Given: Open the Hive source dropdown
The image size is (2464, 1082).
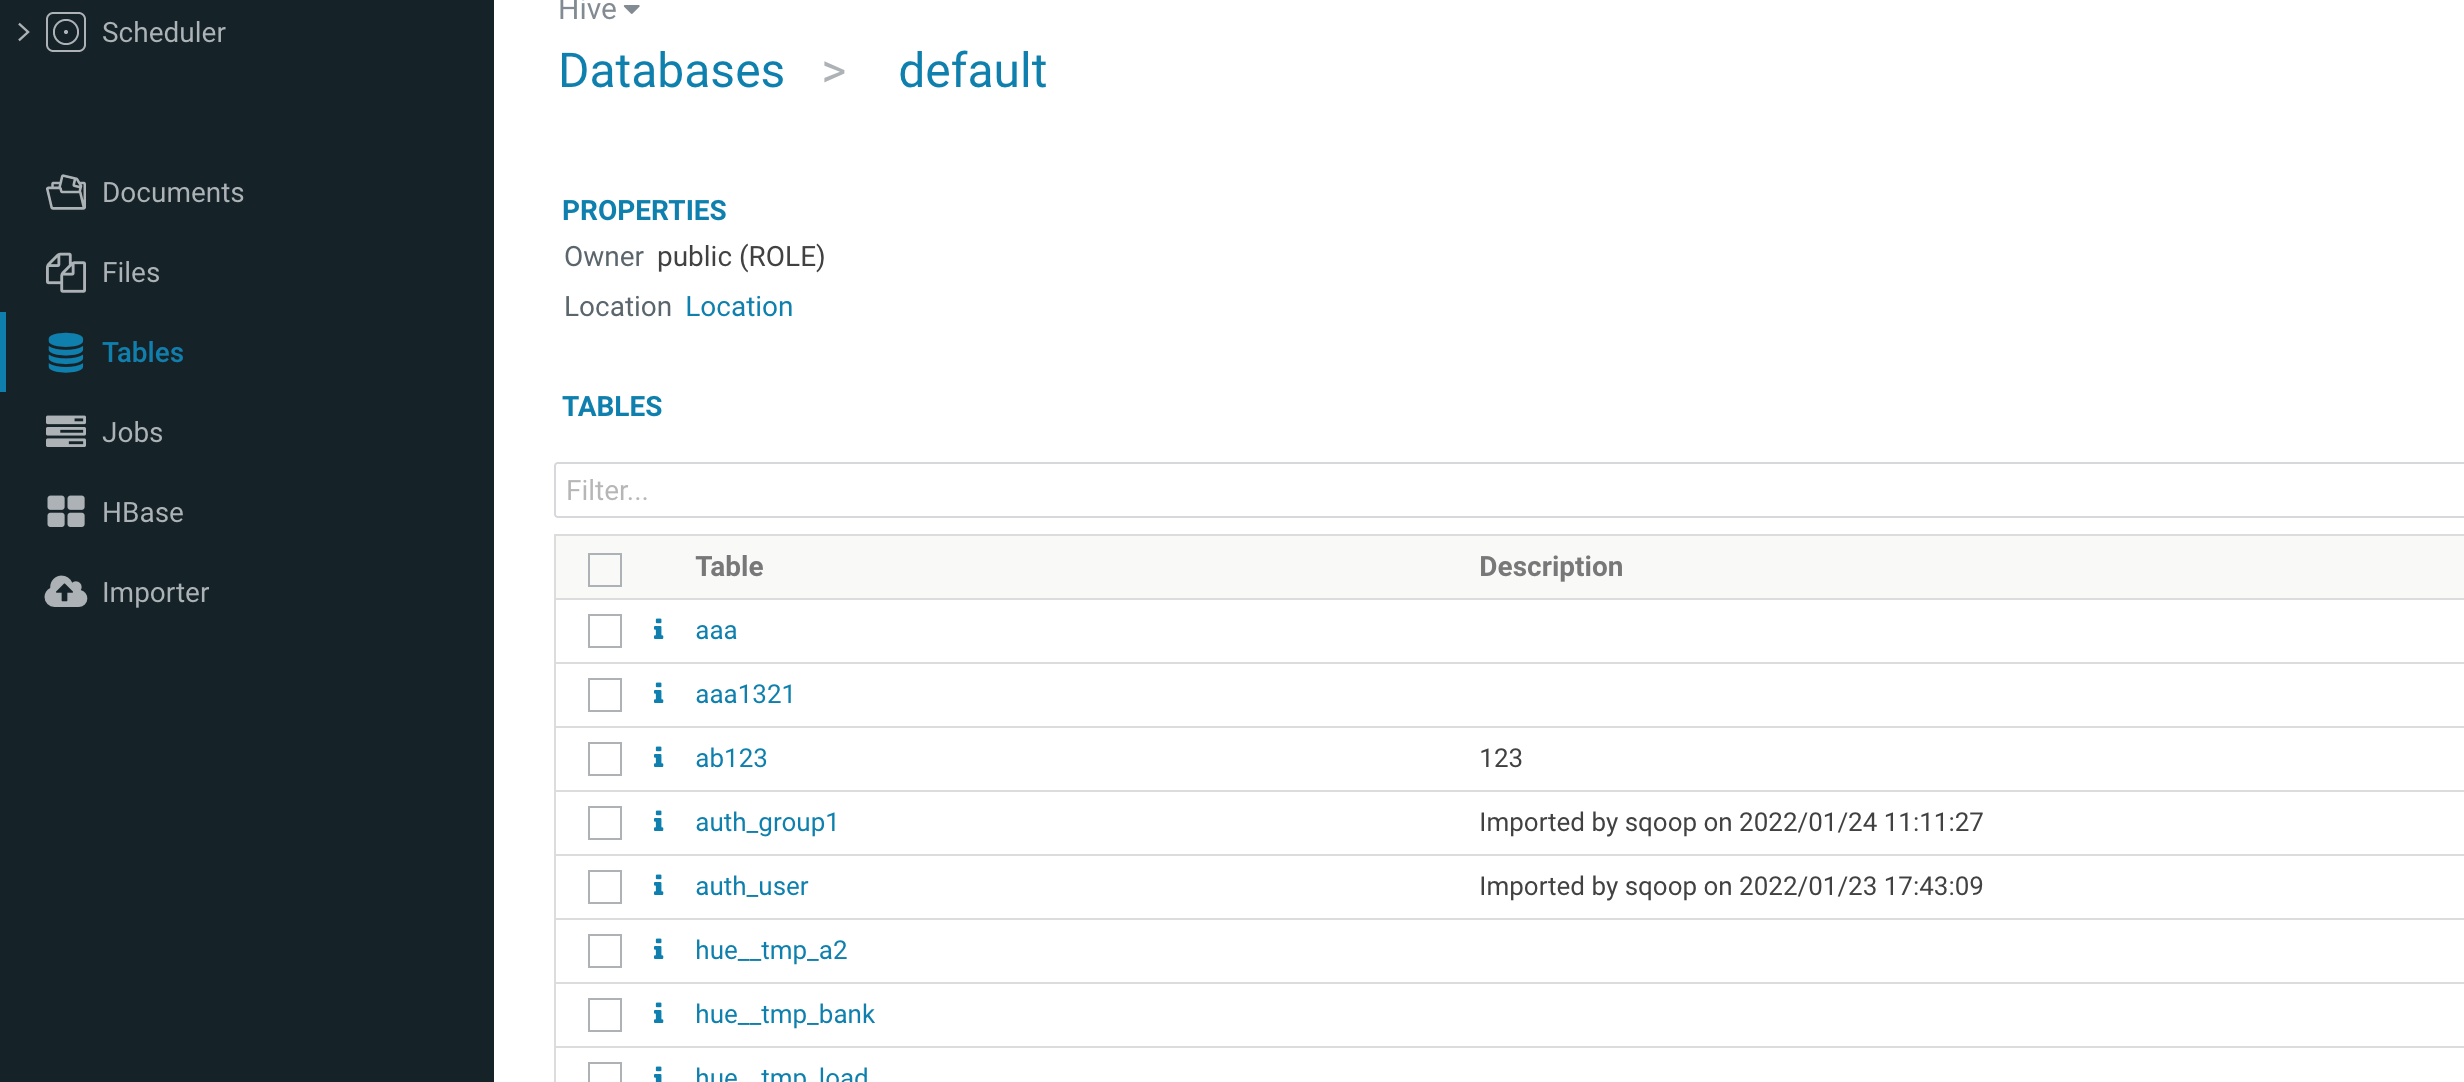Looking at the screenshot, I should (600, 10).
